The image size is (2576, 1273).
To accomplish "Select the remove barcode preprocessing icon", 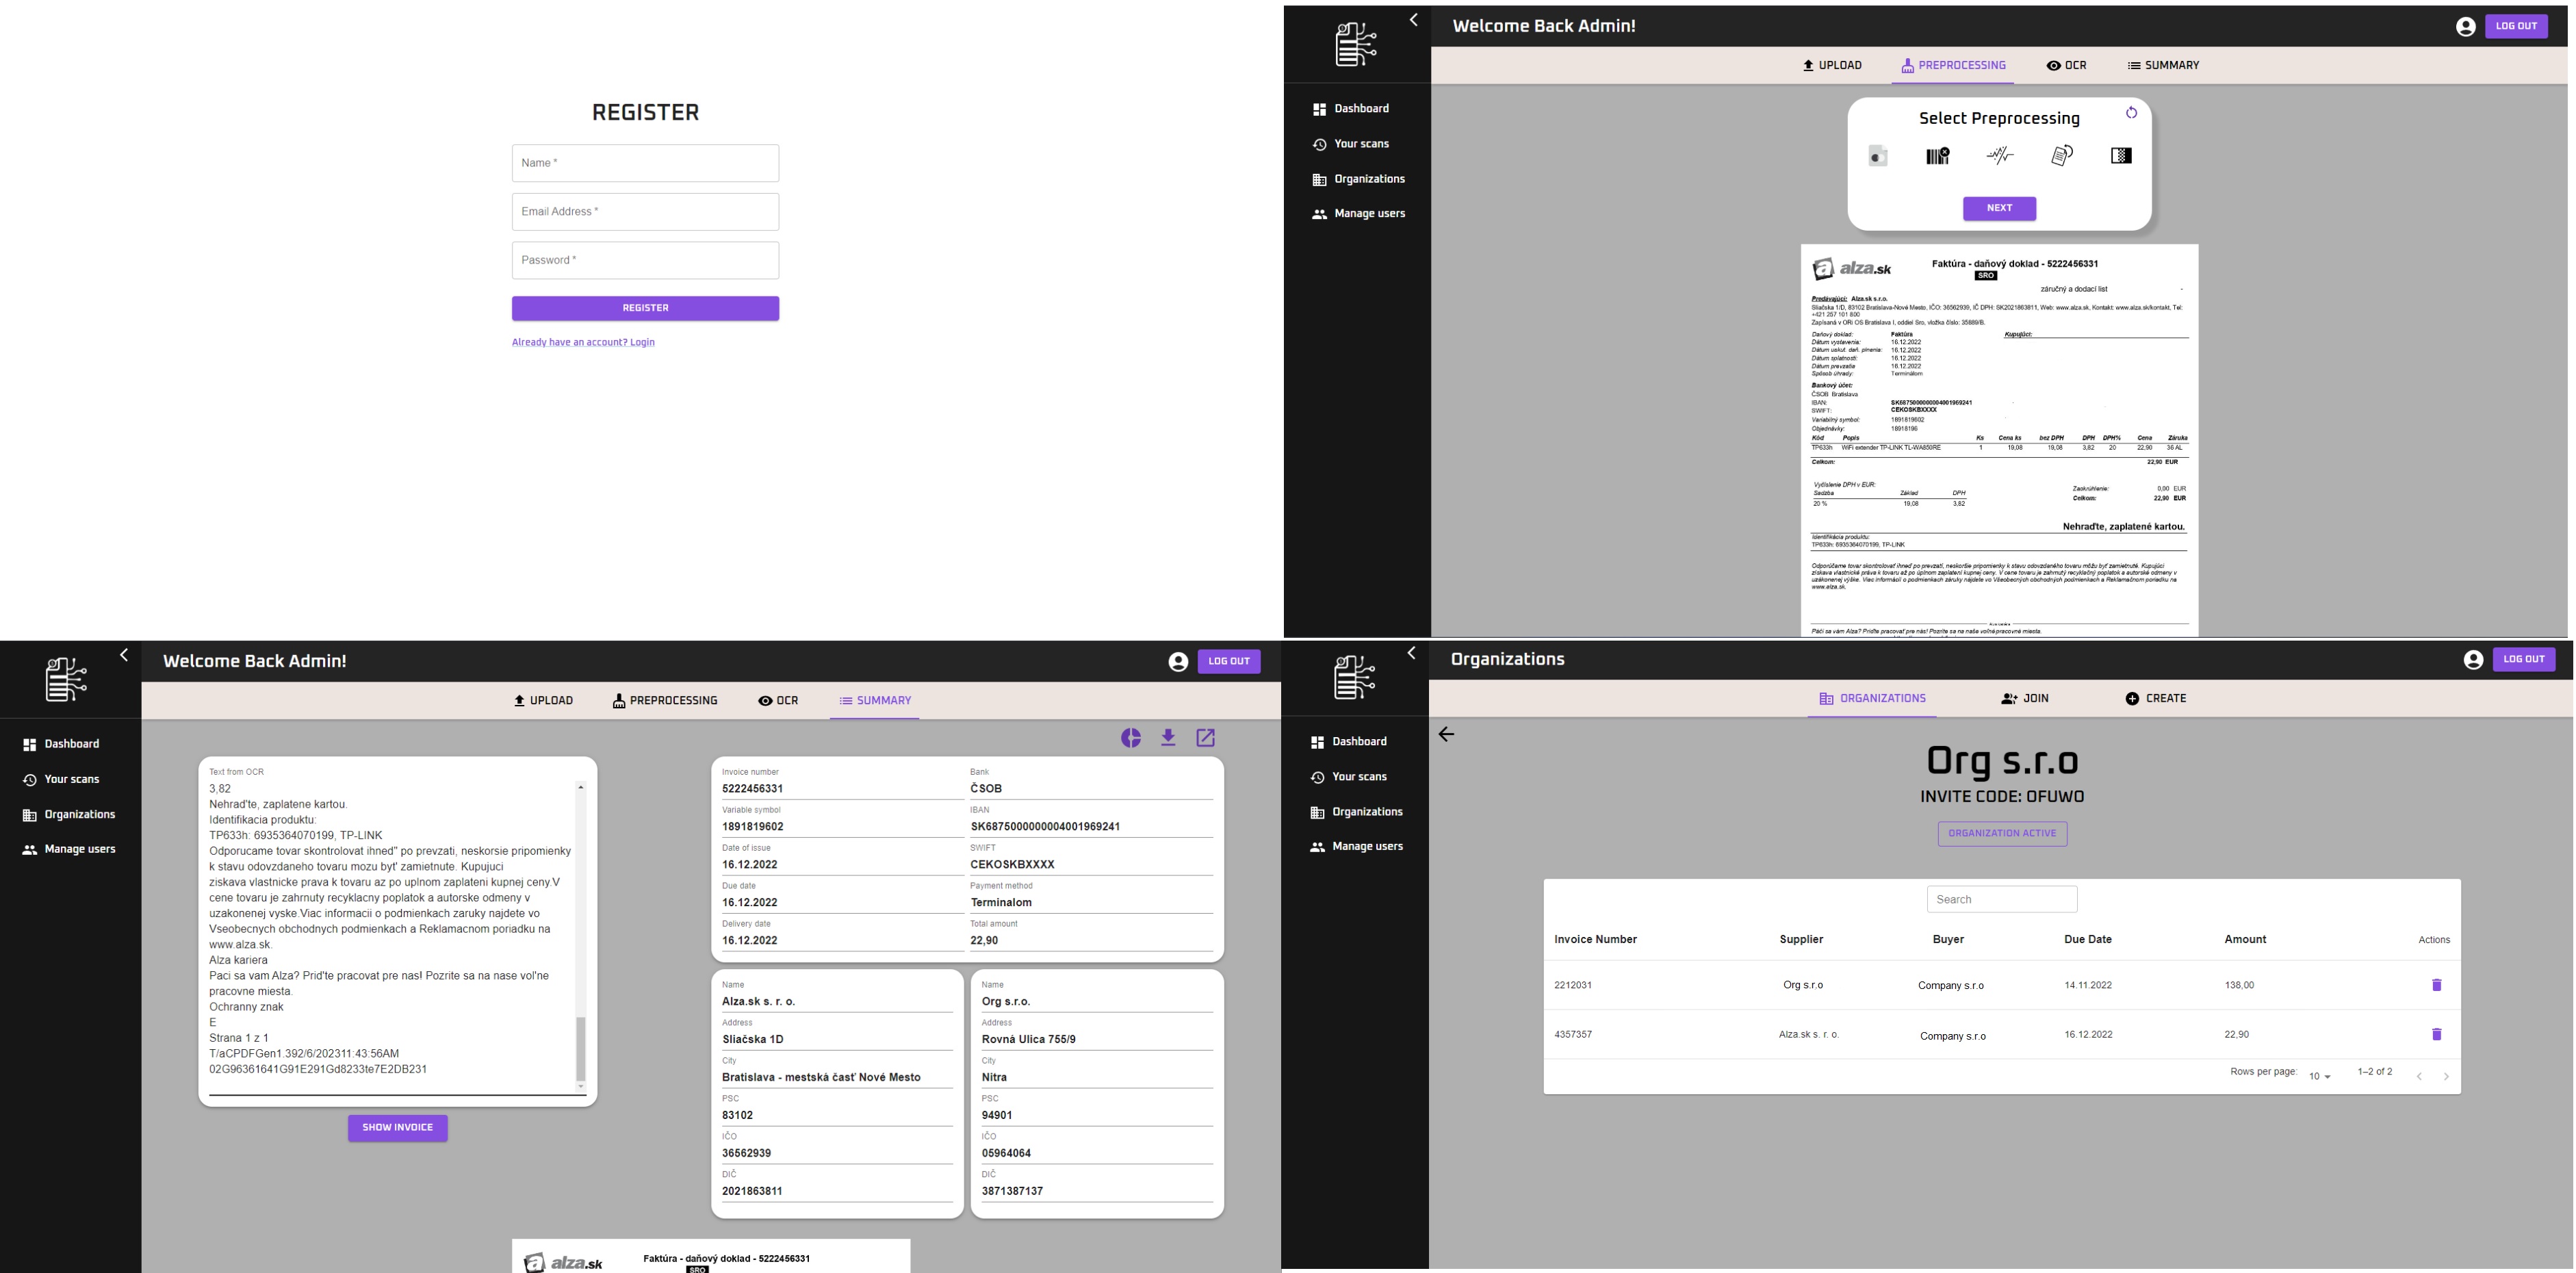I will [x=1937, y=156].
